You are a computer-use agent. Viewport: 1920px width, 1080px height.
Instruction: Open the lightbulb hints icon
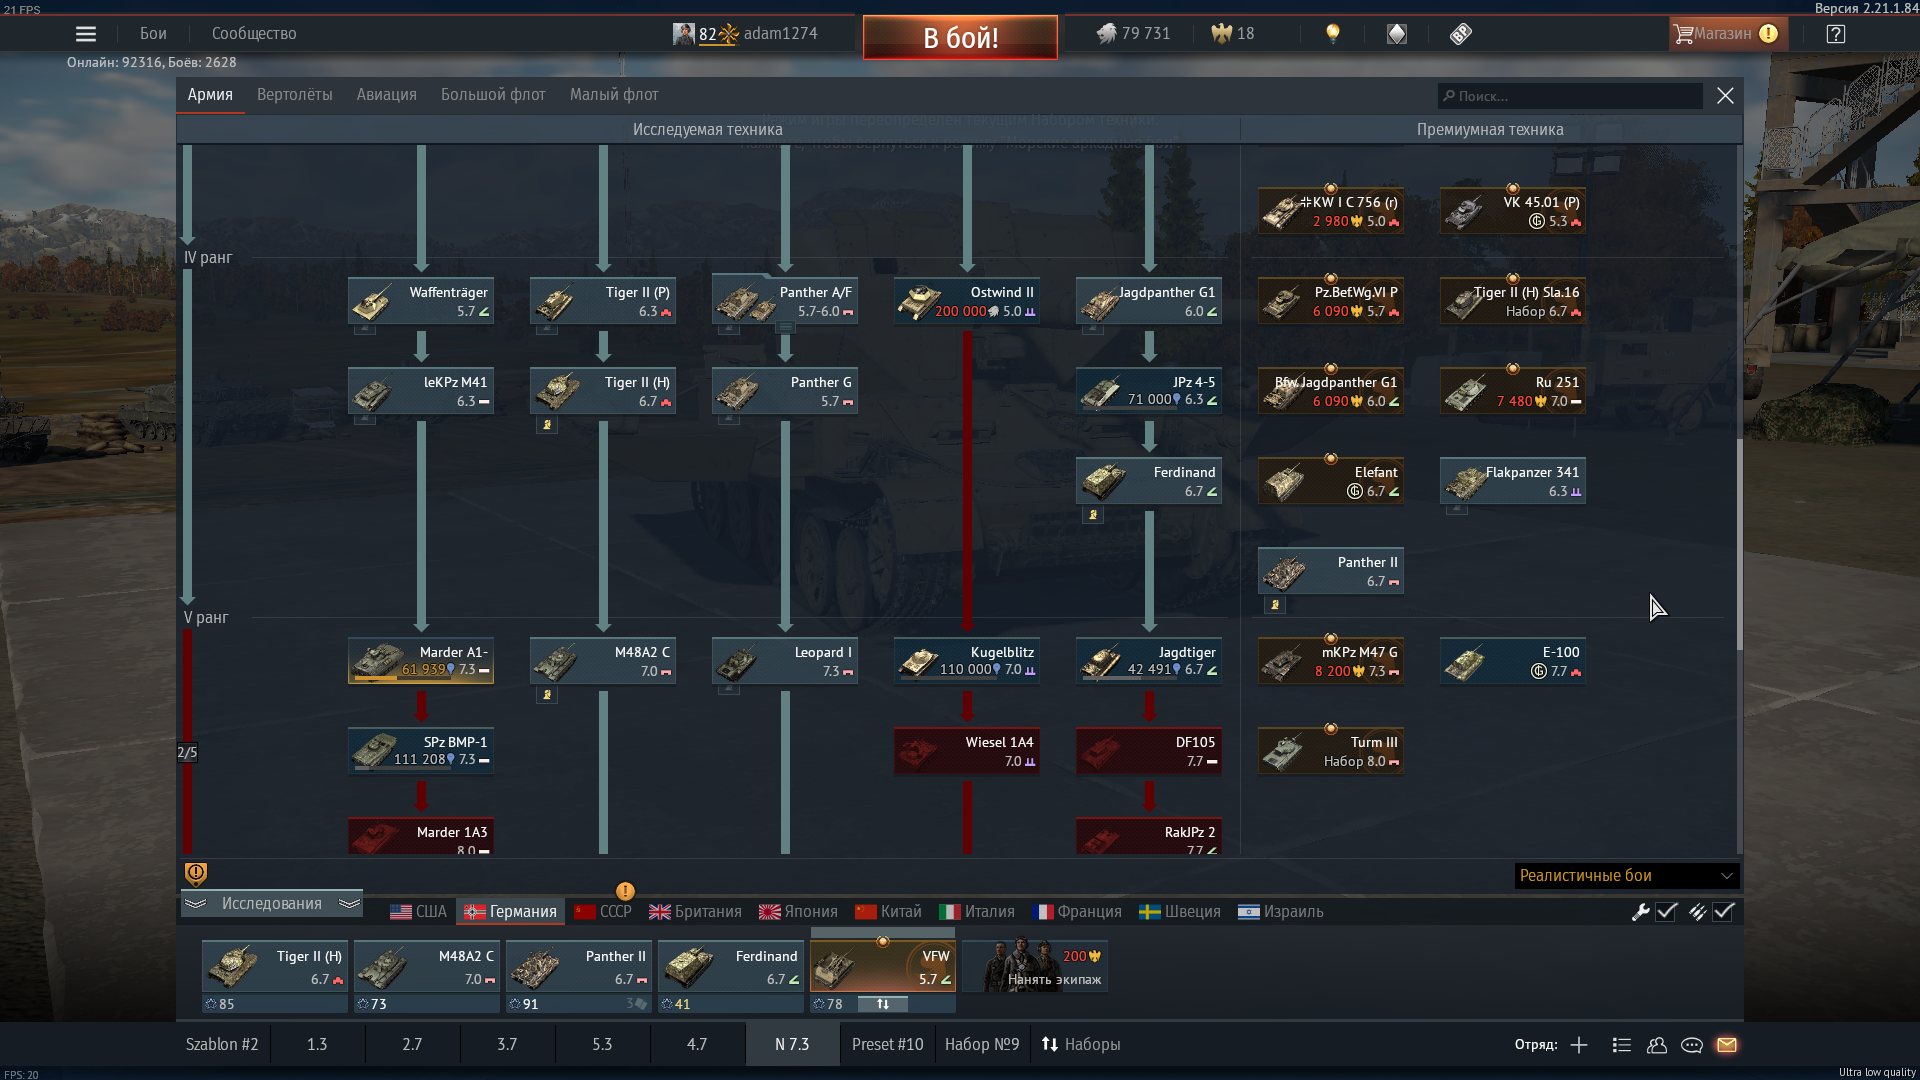click(x=1332, y=34)
